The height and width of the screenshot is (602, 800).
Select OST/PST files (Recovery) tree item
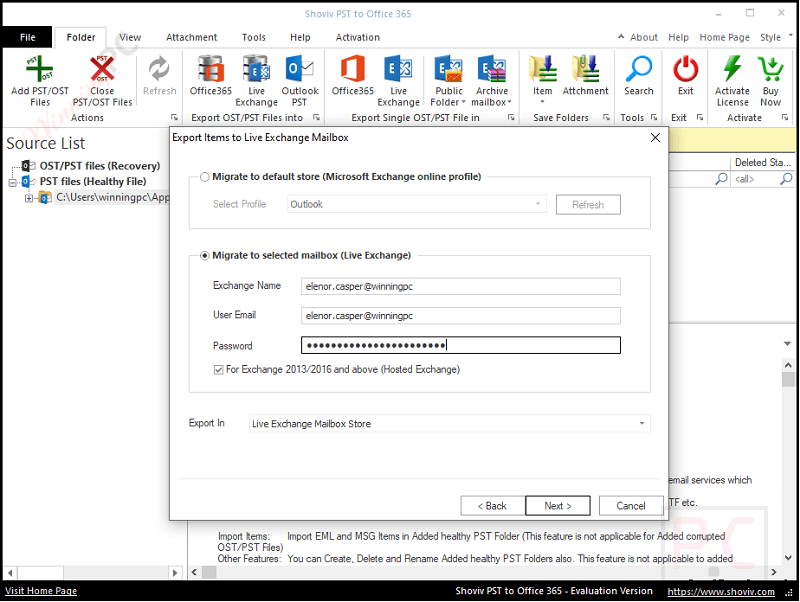[x=99, y=166]
